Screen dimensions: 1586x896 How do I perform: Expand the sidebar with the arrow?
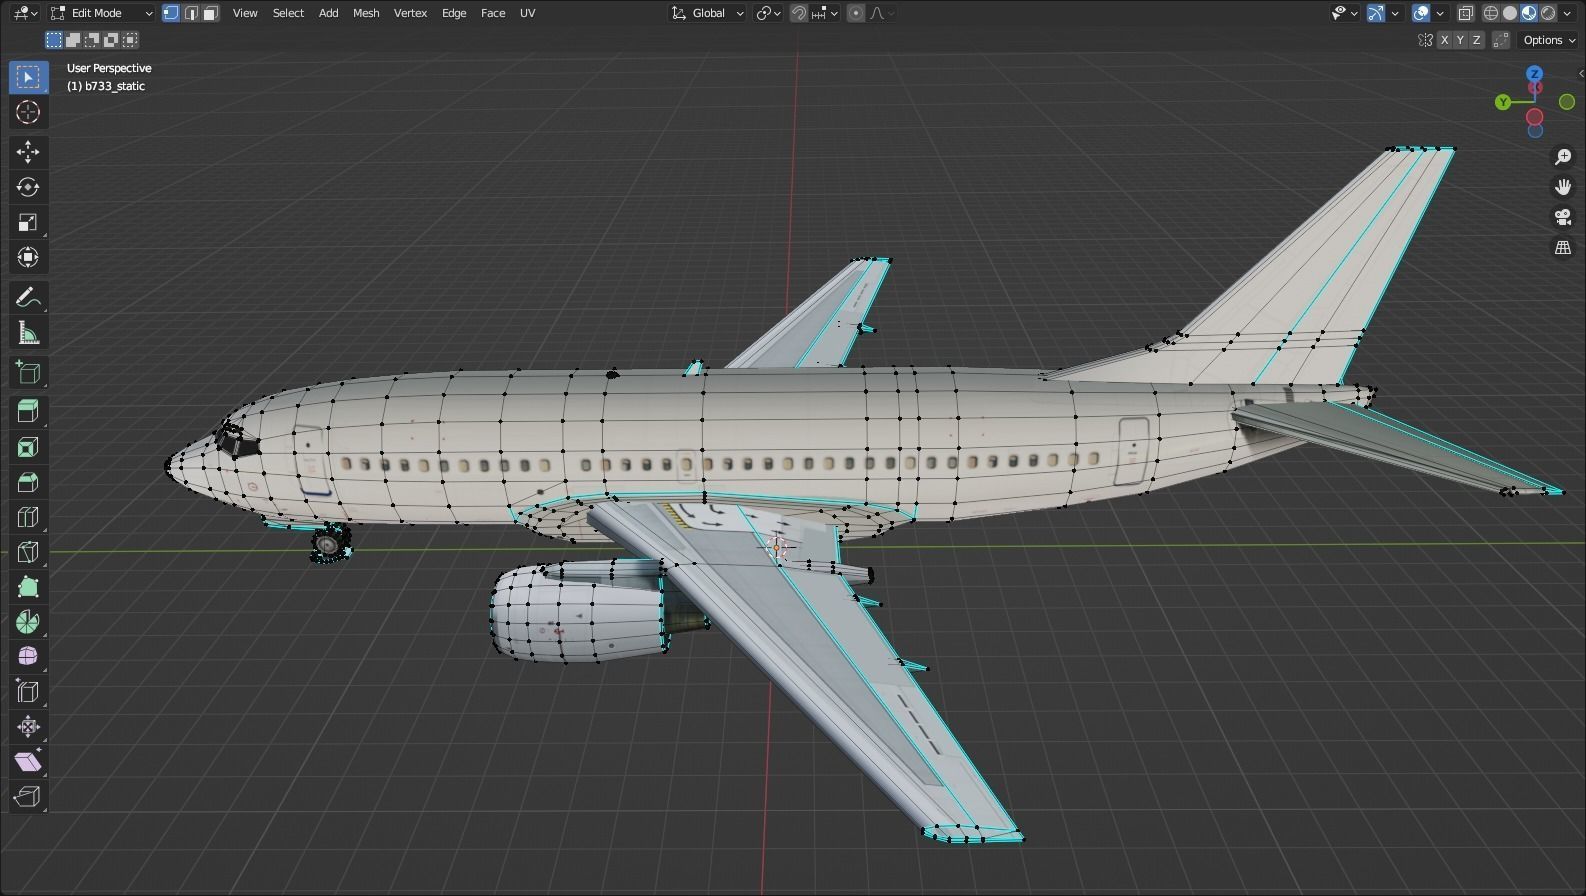point(1580,73)
